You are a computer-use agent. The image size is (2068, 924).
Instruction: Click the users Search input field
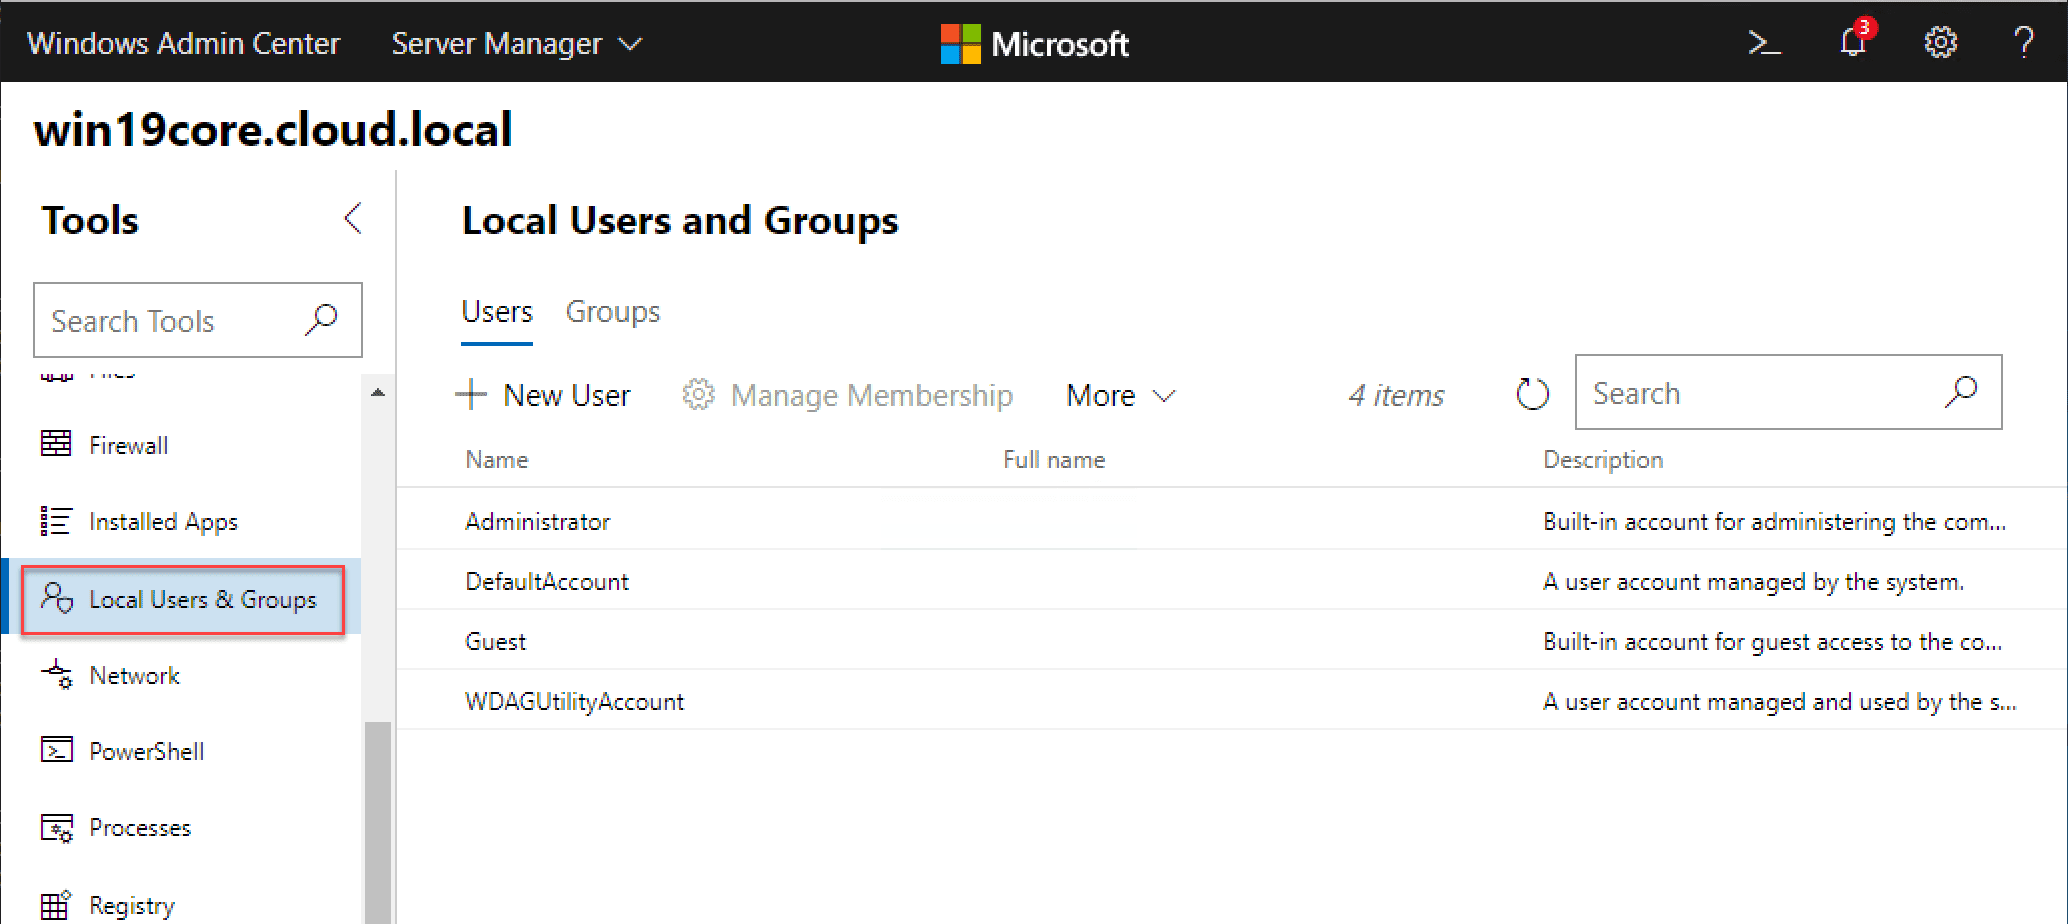(x=1760, y=393)
